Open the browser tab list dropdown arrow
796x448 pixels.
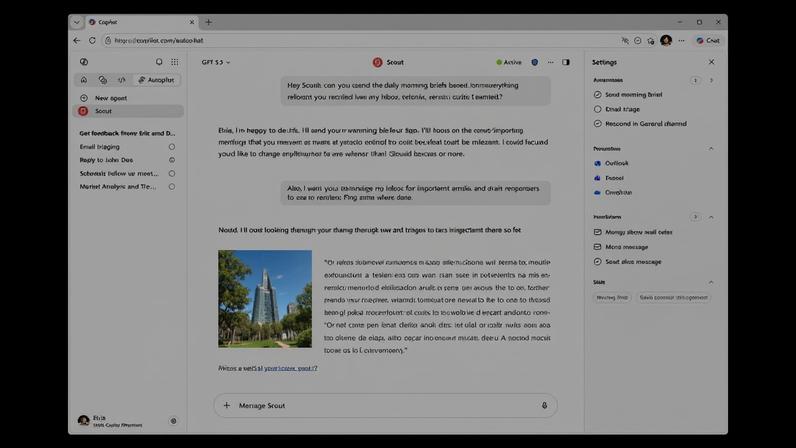click(76, 22)
